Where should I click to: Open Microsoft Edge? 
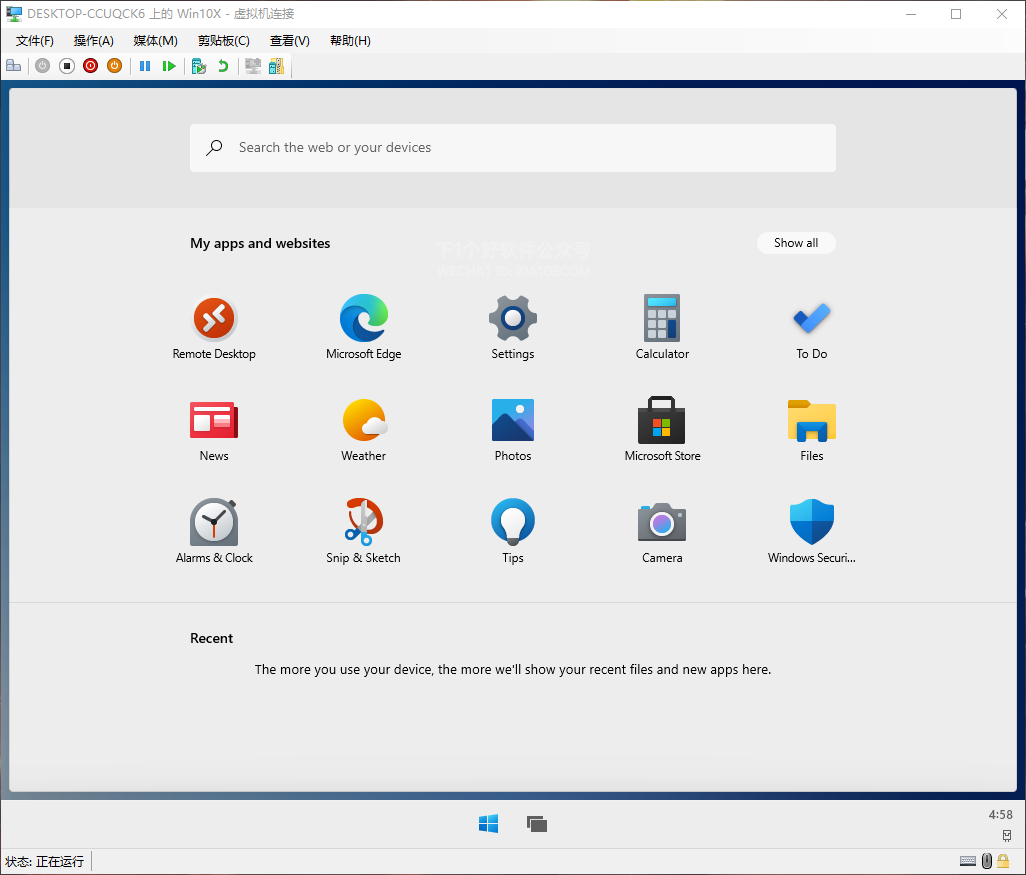[x=364, y=327]
